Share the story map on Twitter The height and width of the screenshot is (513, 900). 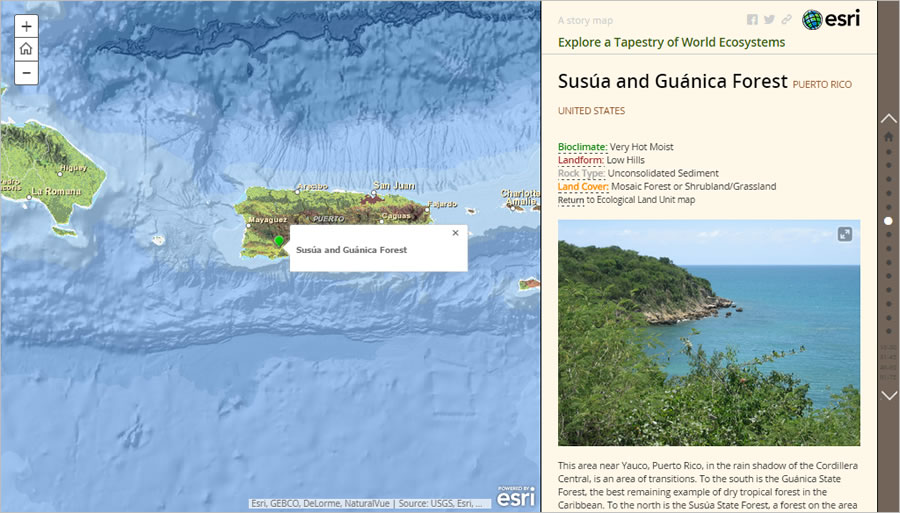pyautogui.click(x=769, y=20)
